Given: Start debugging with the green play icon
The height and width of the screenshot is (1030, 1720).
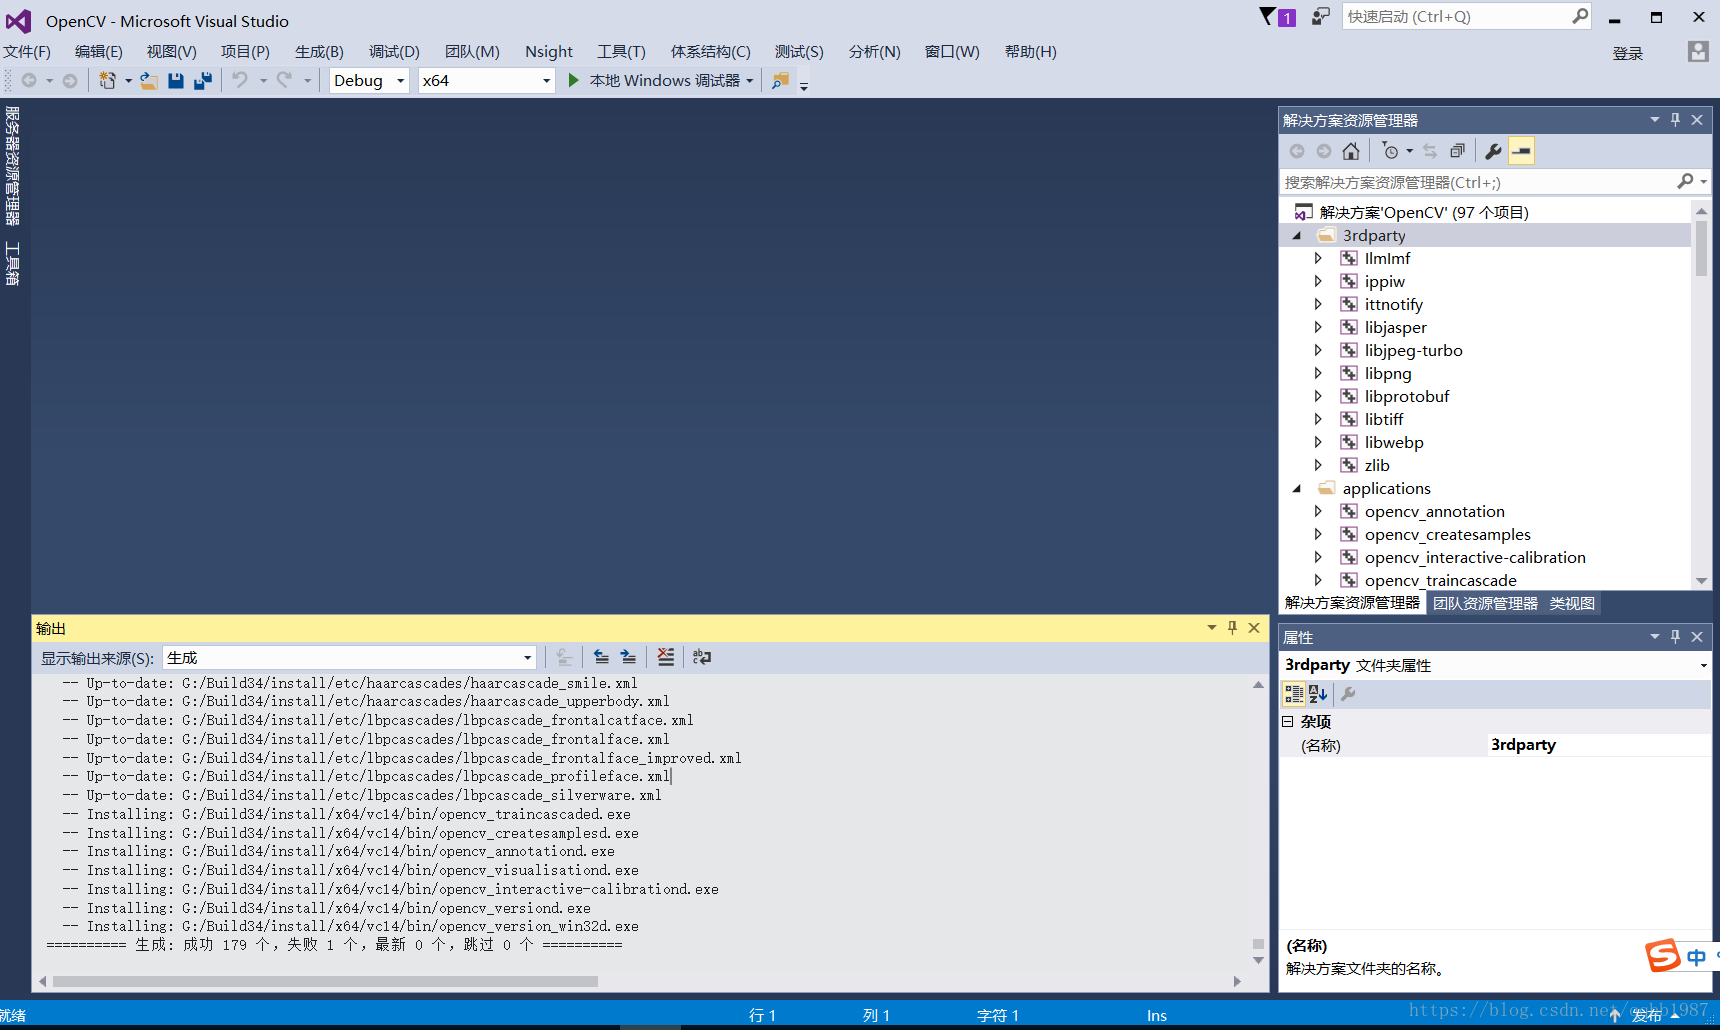Looking at the screenshot, I should click(574, 80).
